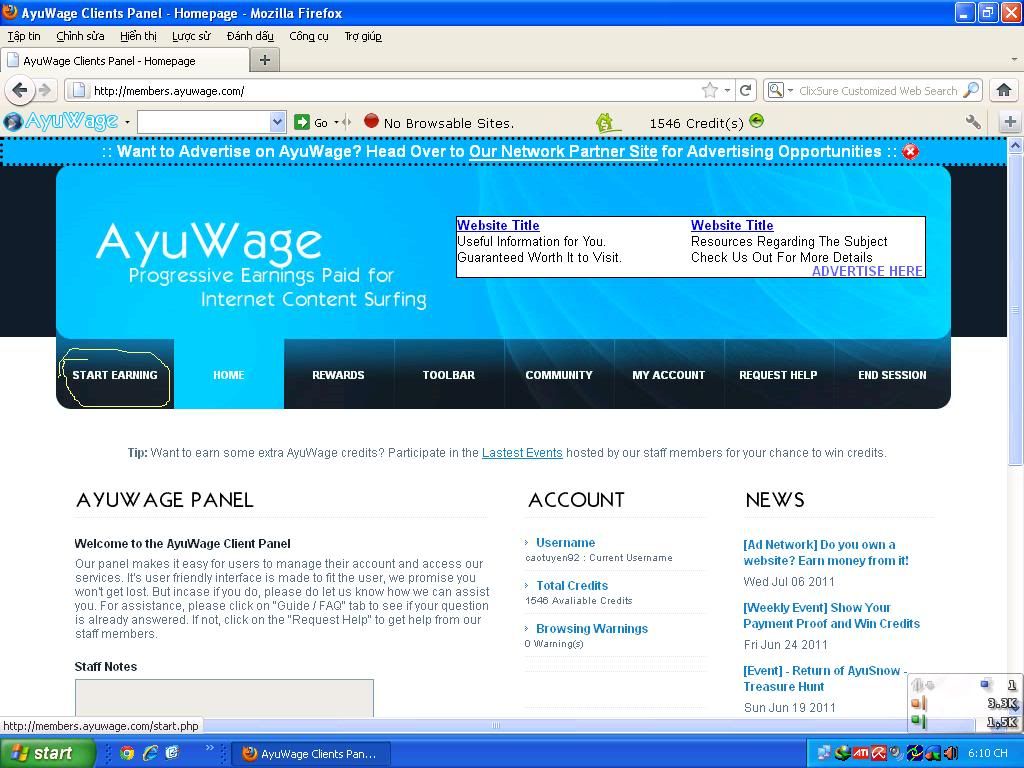This screenshot has height=768, width=1024.
Task: Click the green house dollar icon
Action: click(605, 122)
